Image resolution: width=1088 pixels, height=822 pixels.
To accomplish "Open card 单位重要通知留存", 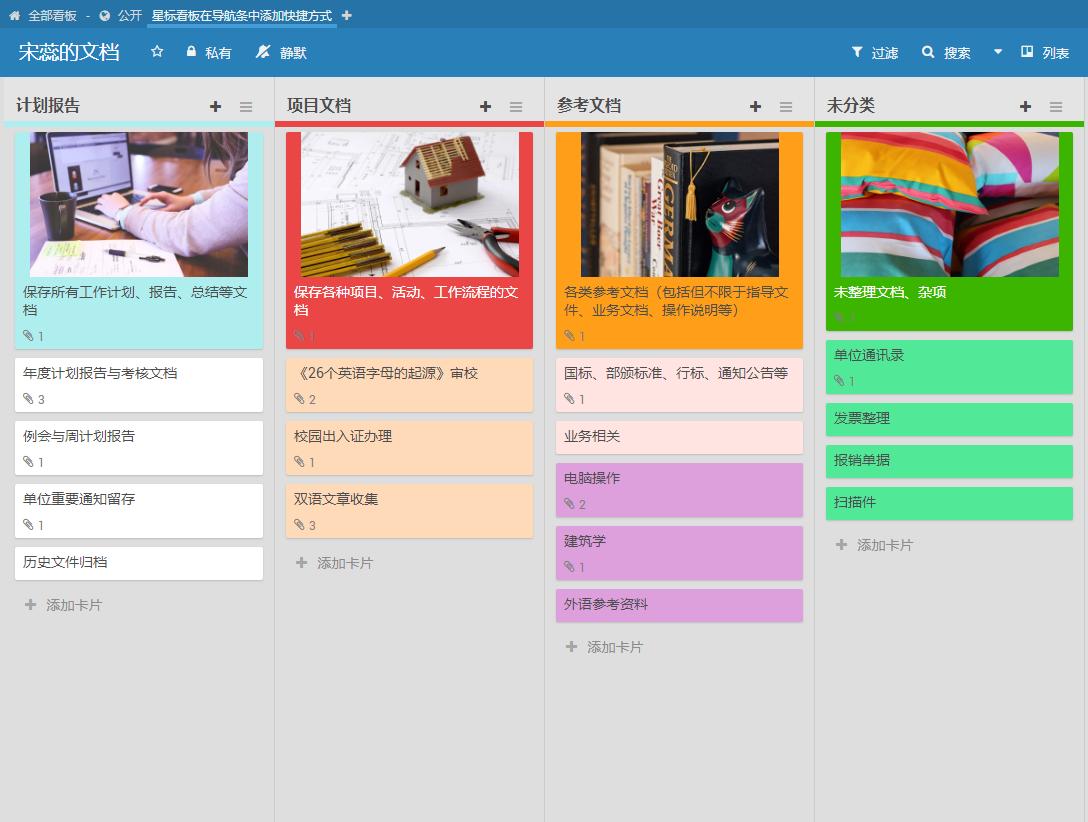I will pos(139,511).
